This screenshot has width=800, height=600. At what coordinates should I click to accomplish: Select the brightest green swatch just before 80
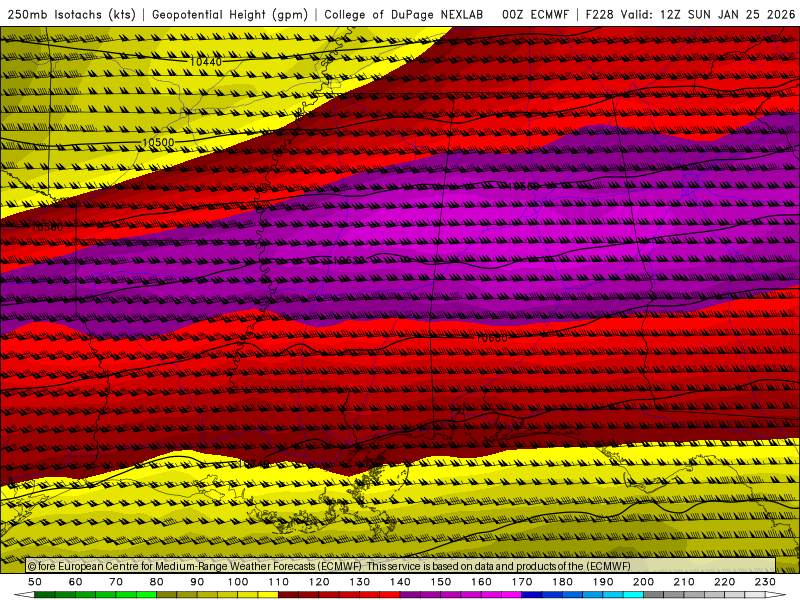[x=146, y=595]
